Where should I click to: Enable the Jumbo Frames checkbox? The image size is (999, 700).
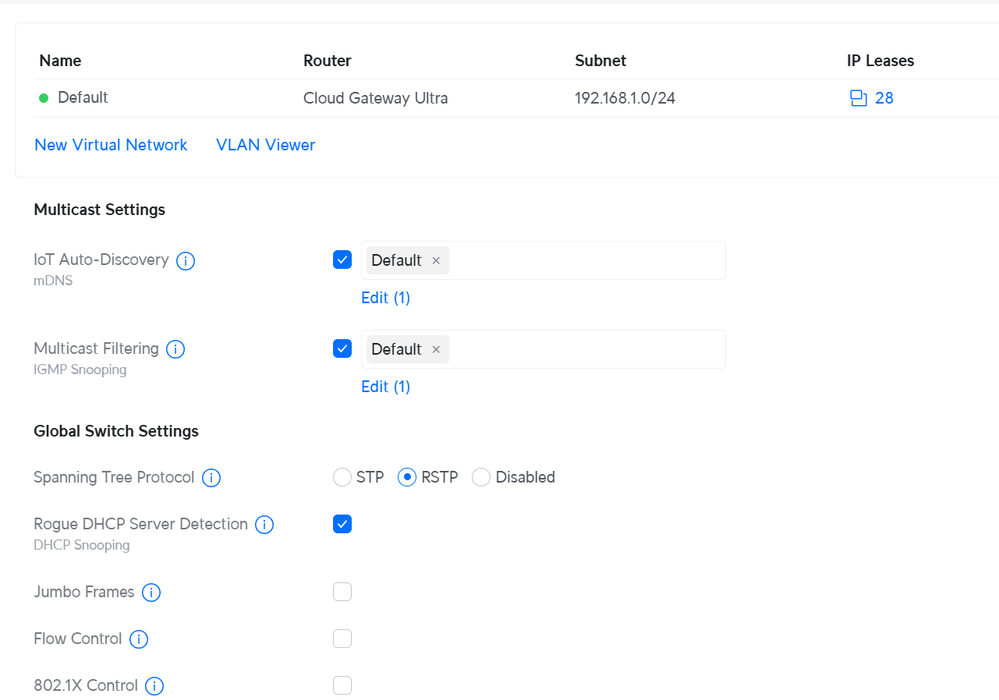342,592
